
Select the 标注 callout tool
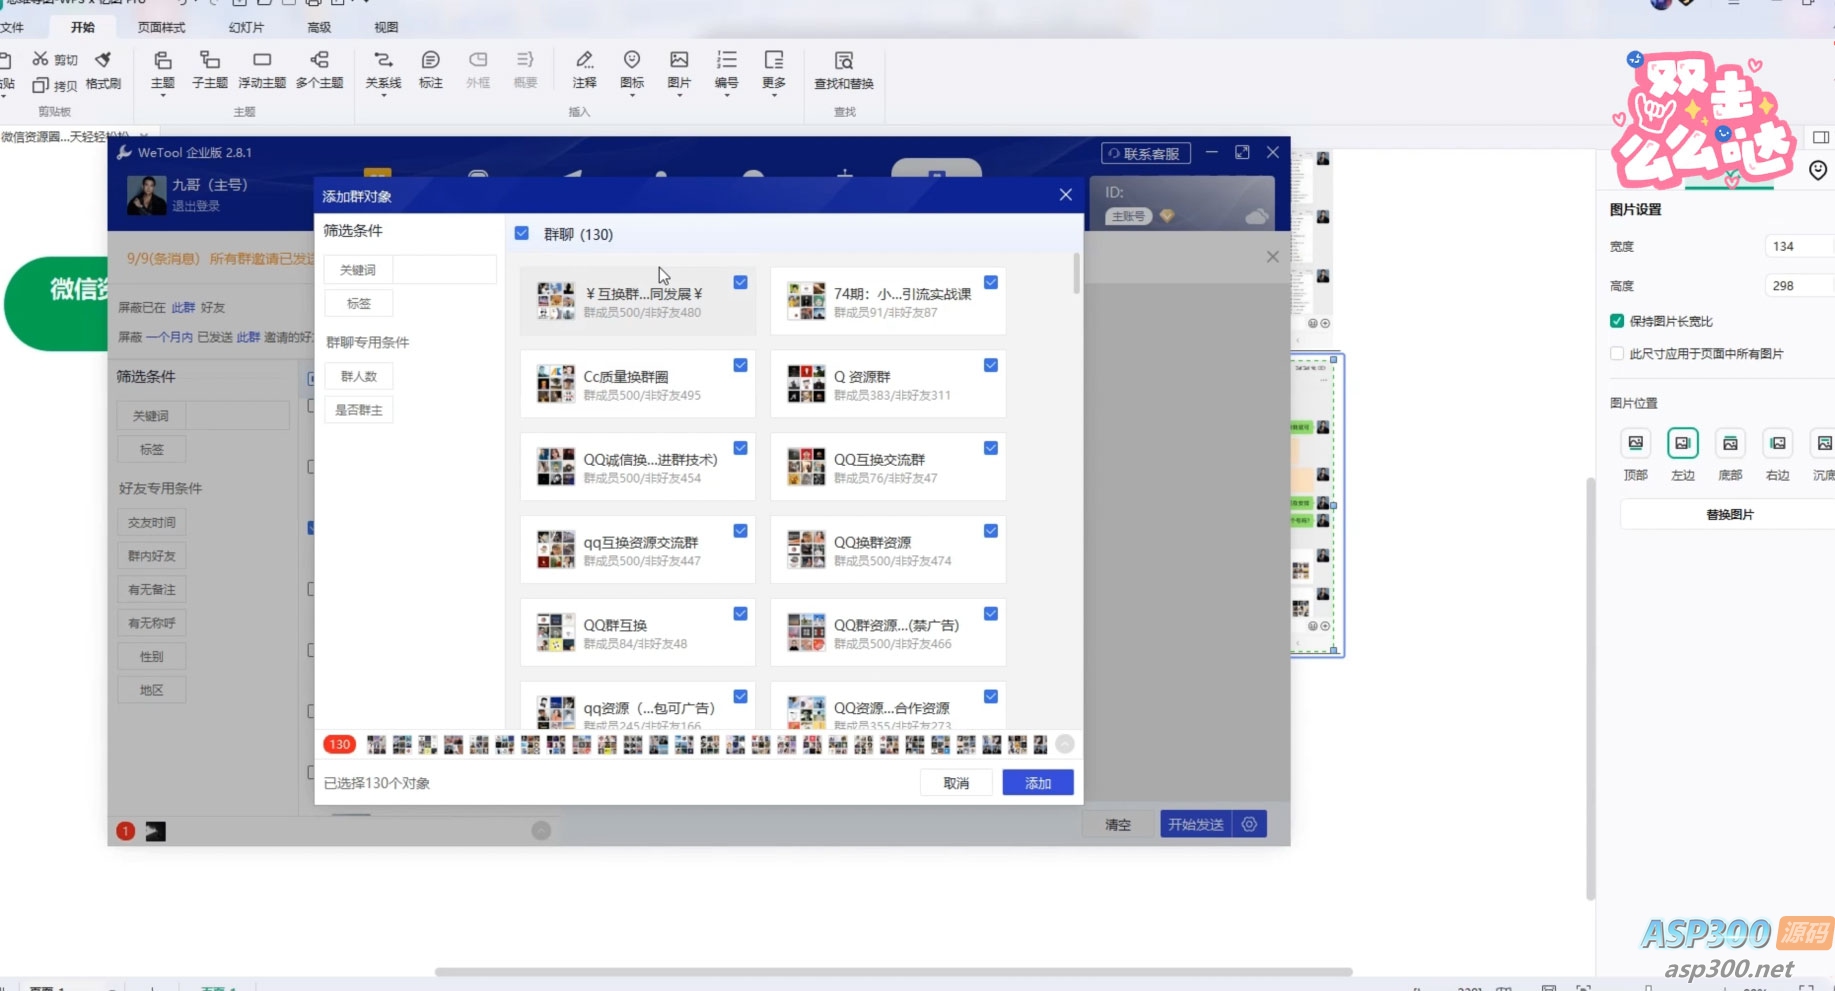430,70
